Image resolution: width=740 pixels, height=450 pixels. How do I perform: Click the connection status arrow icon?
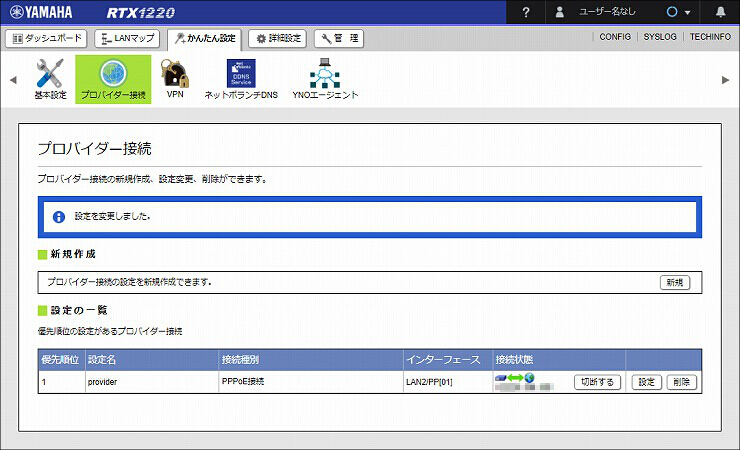514,378
